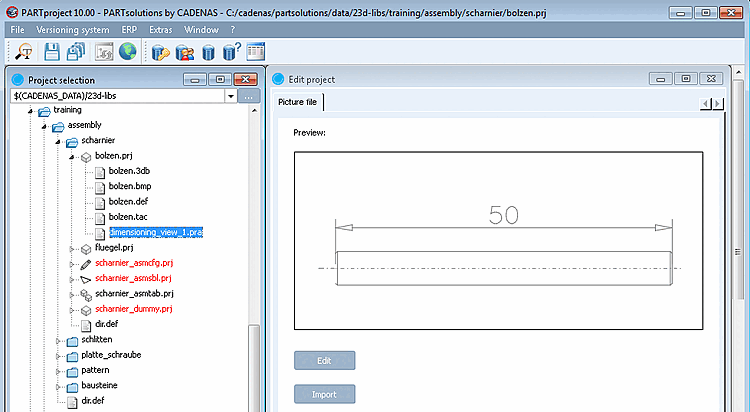This screenshot has width=750, height=412.
Task: Select the Picture file tab
Action: click(298, 102)
